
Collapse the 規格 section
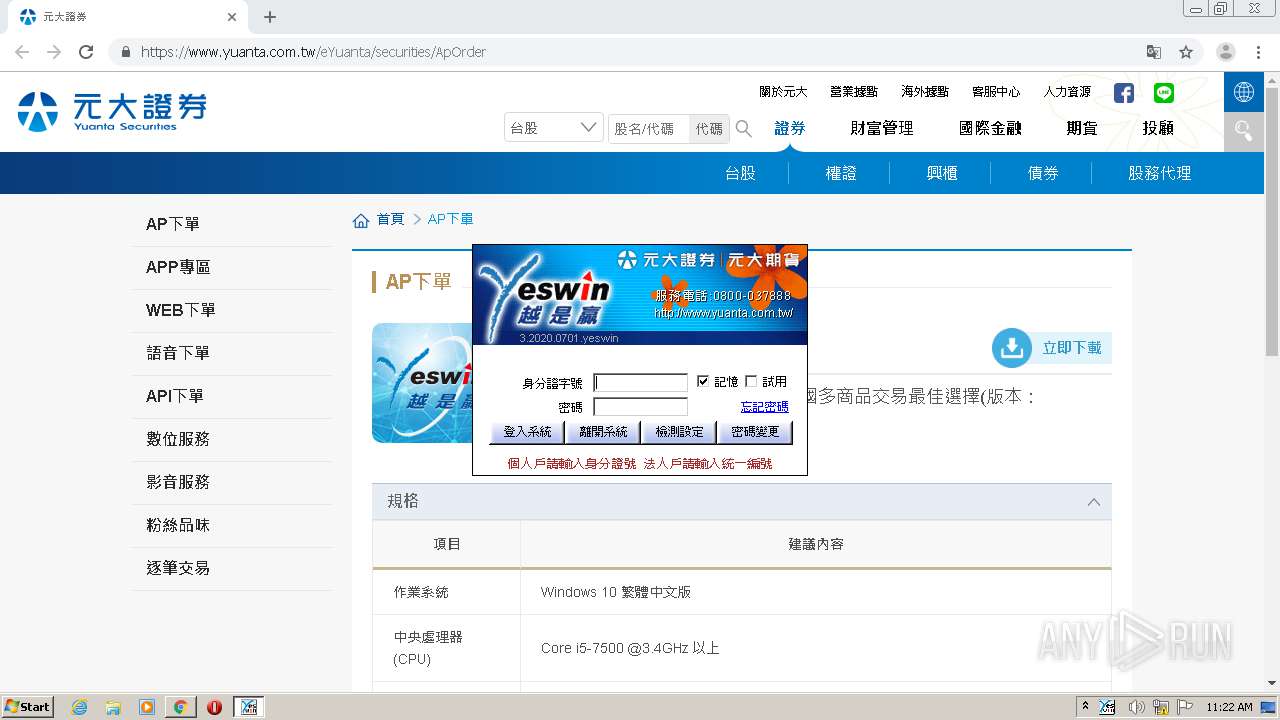(1093, 502)
